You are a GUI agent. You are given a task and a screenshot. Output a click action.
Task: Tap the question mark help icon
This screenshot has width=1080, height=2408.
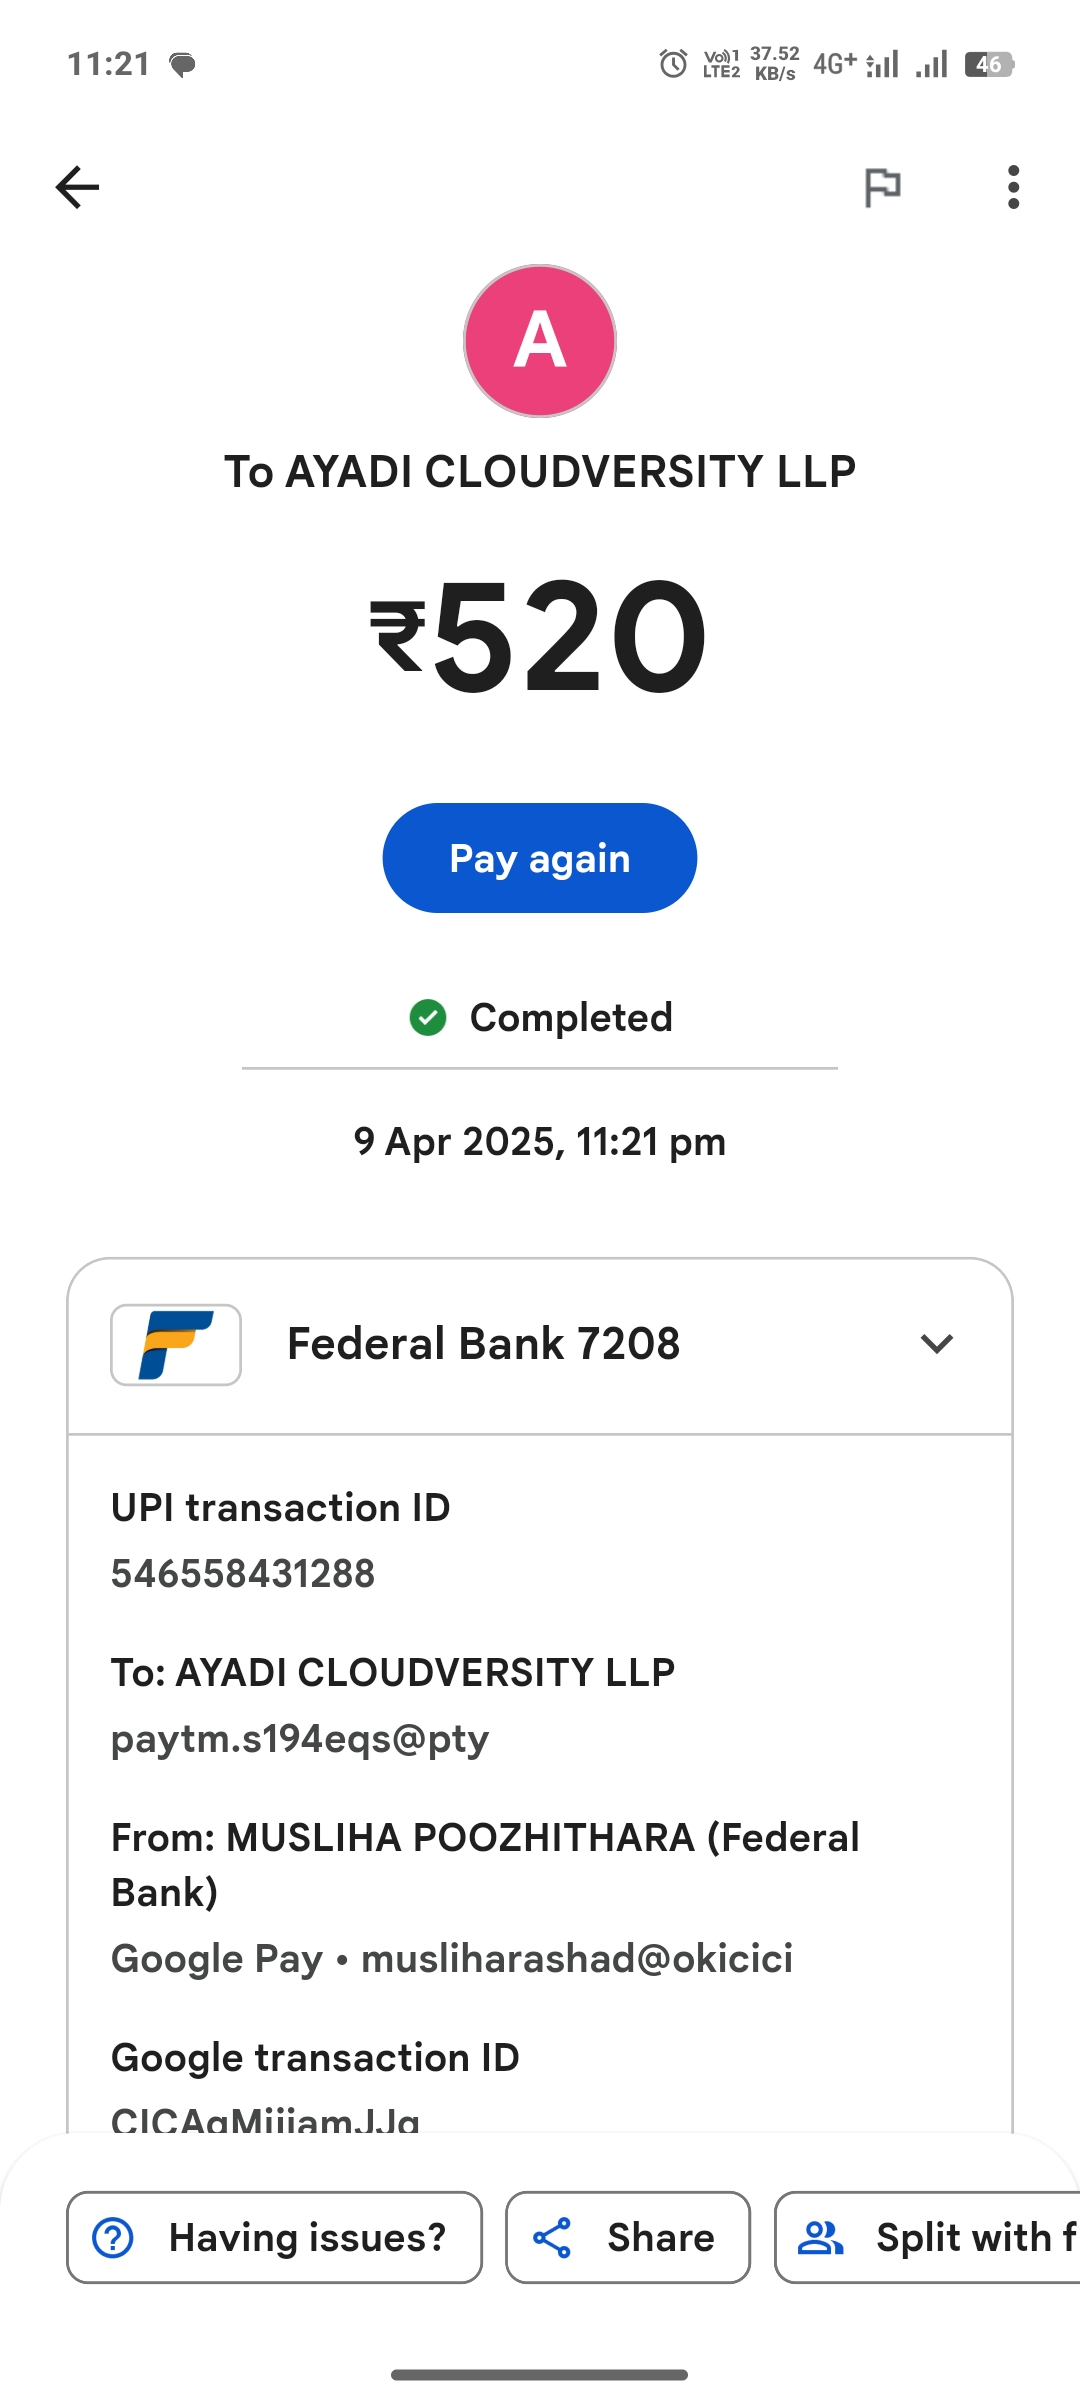click(x=113, y=2238)
